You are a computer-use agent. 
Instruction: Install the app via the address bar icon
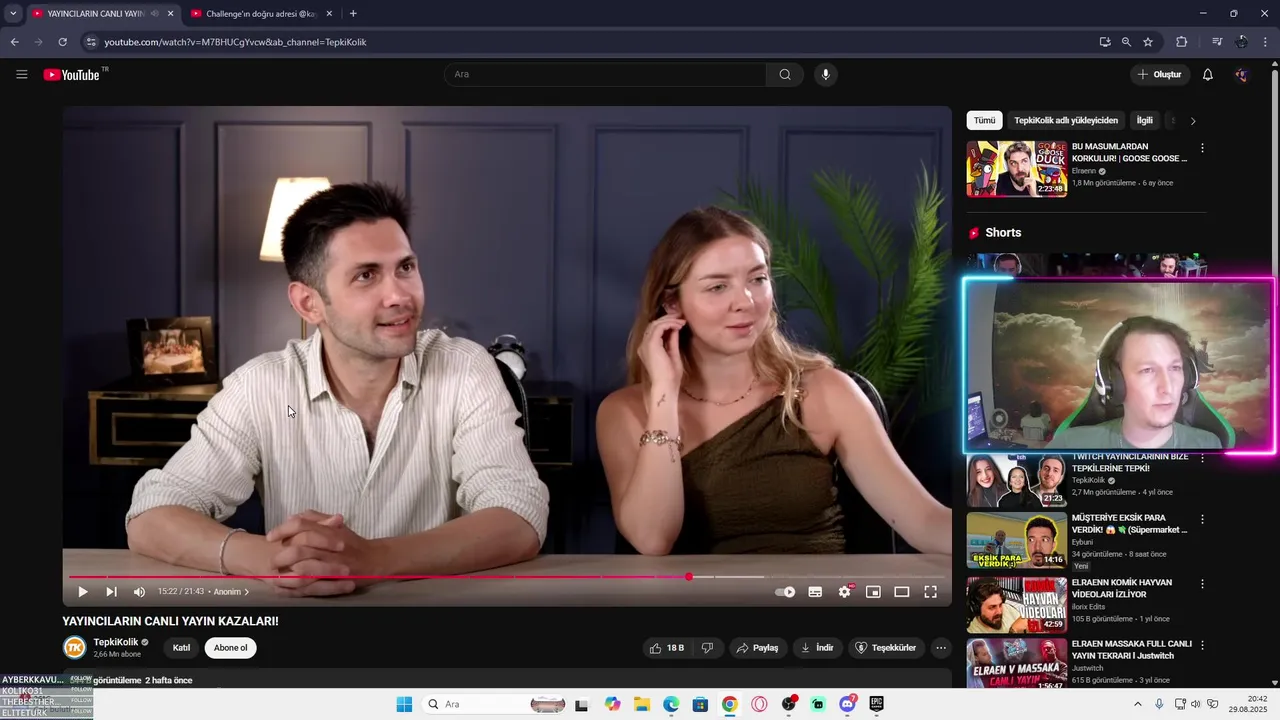[x=1105, y=42]
